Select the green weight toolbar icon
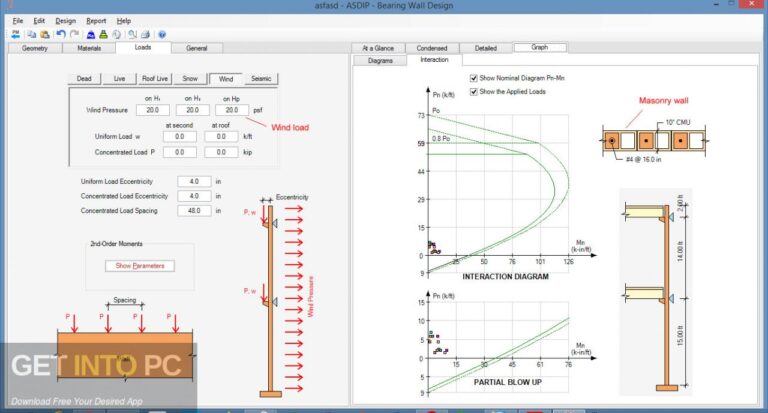 [103, 34]
